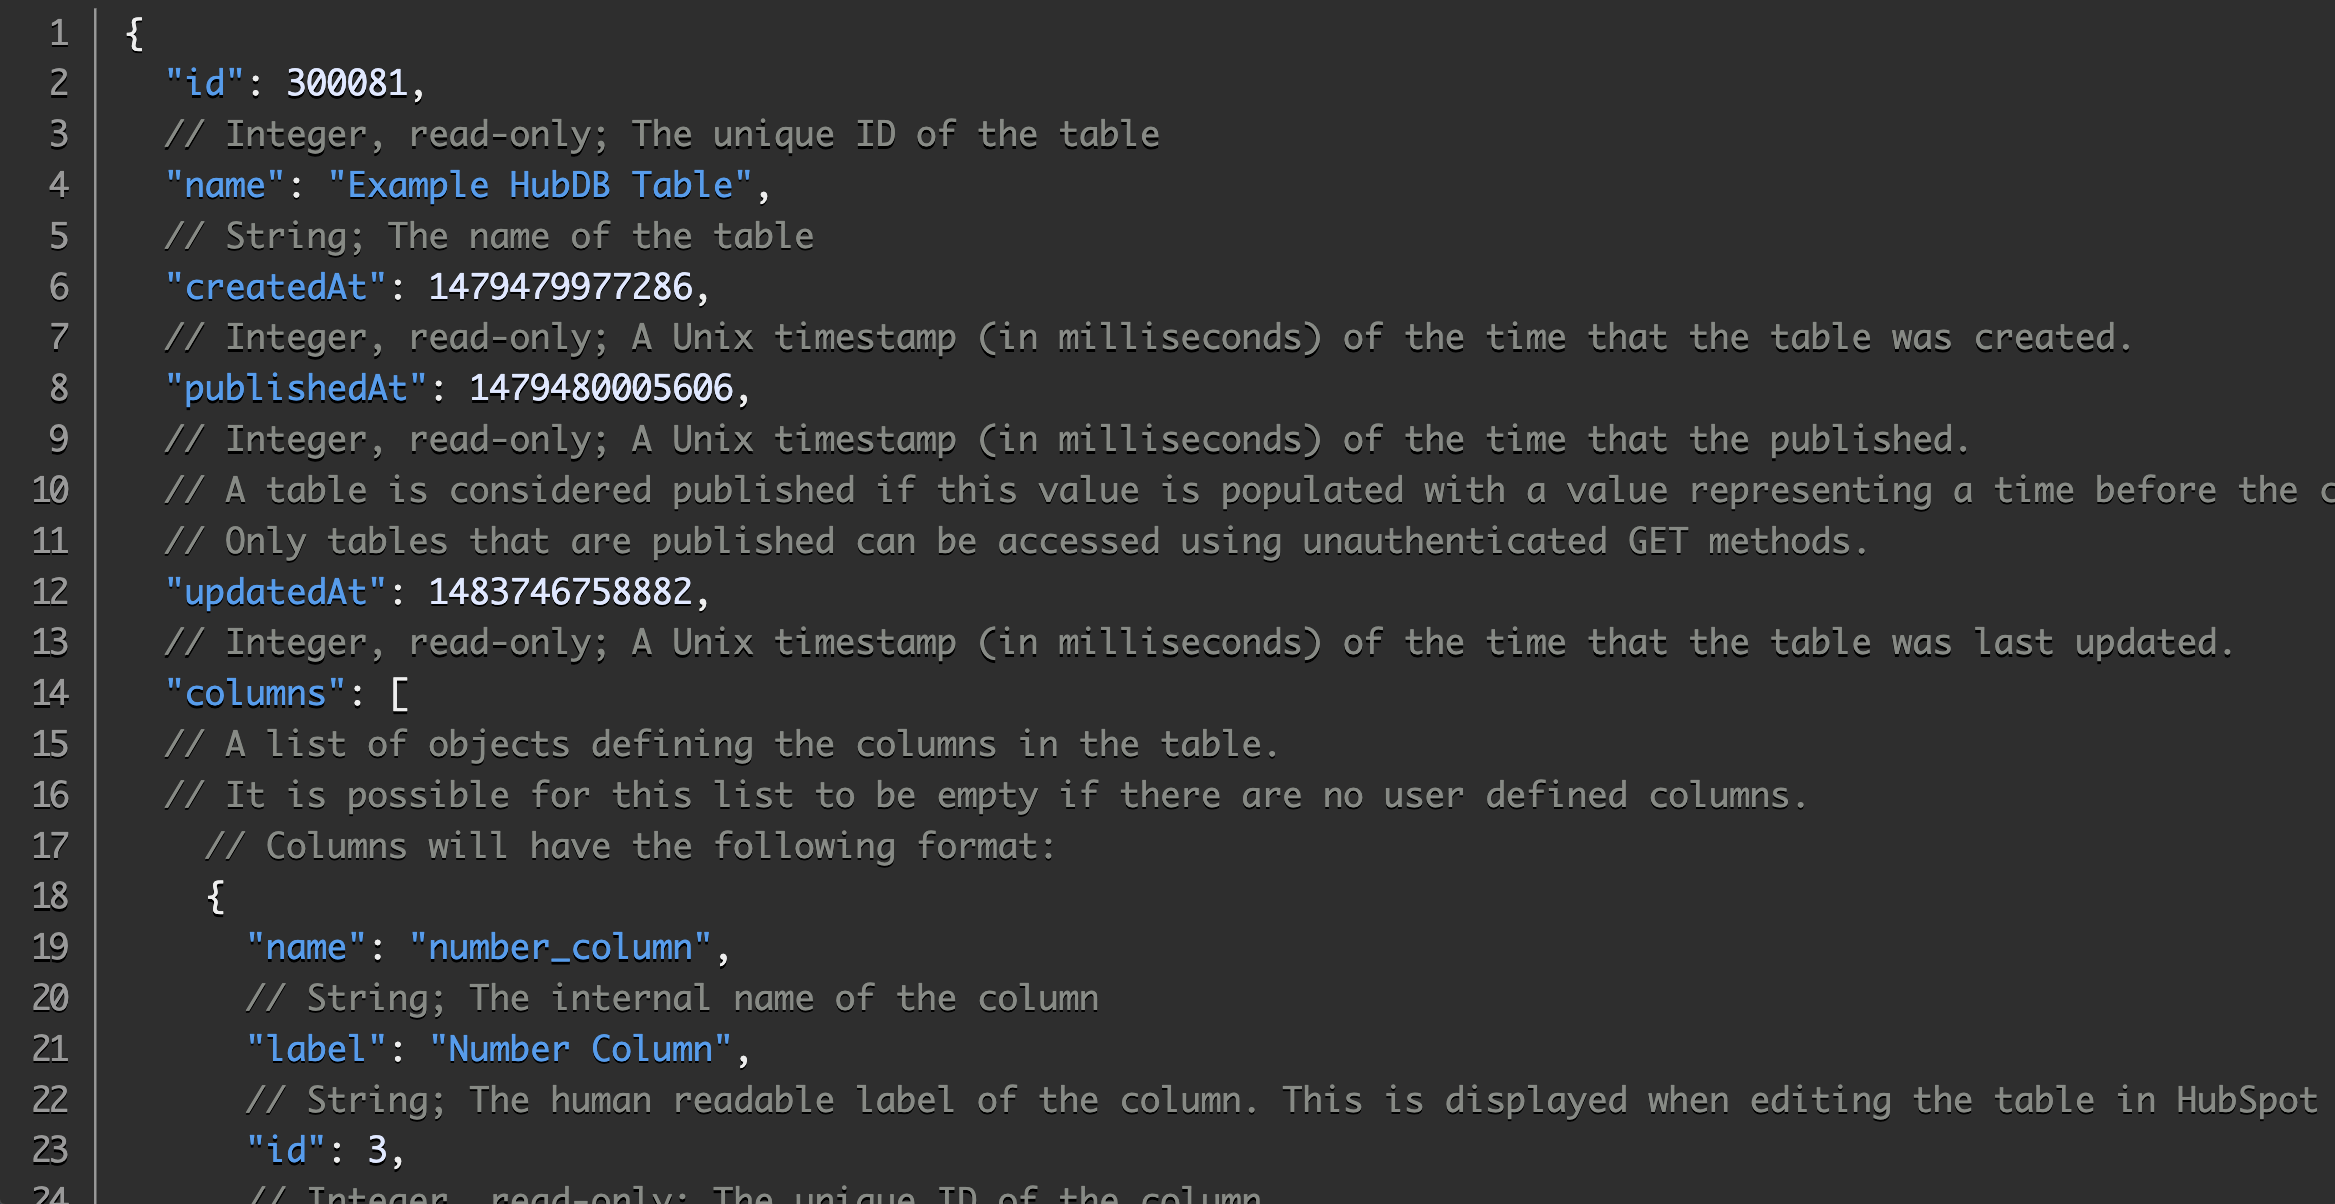Viewport: 2335px width, 1204px height.
Task: Click the opening square bracket after columns
Action: (399, 693)
